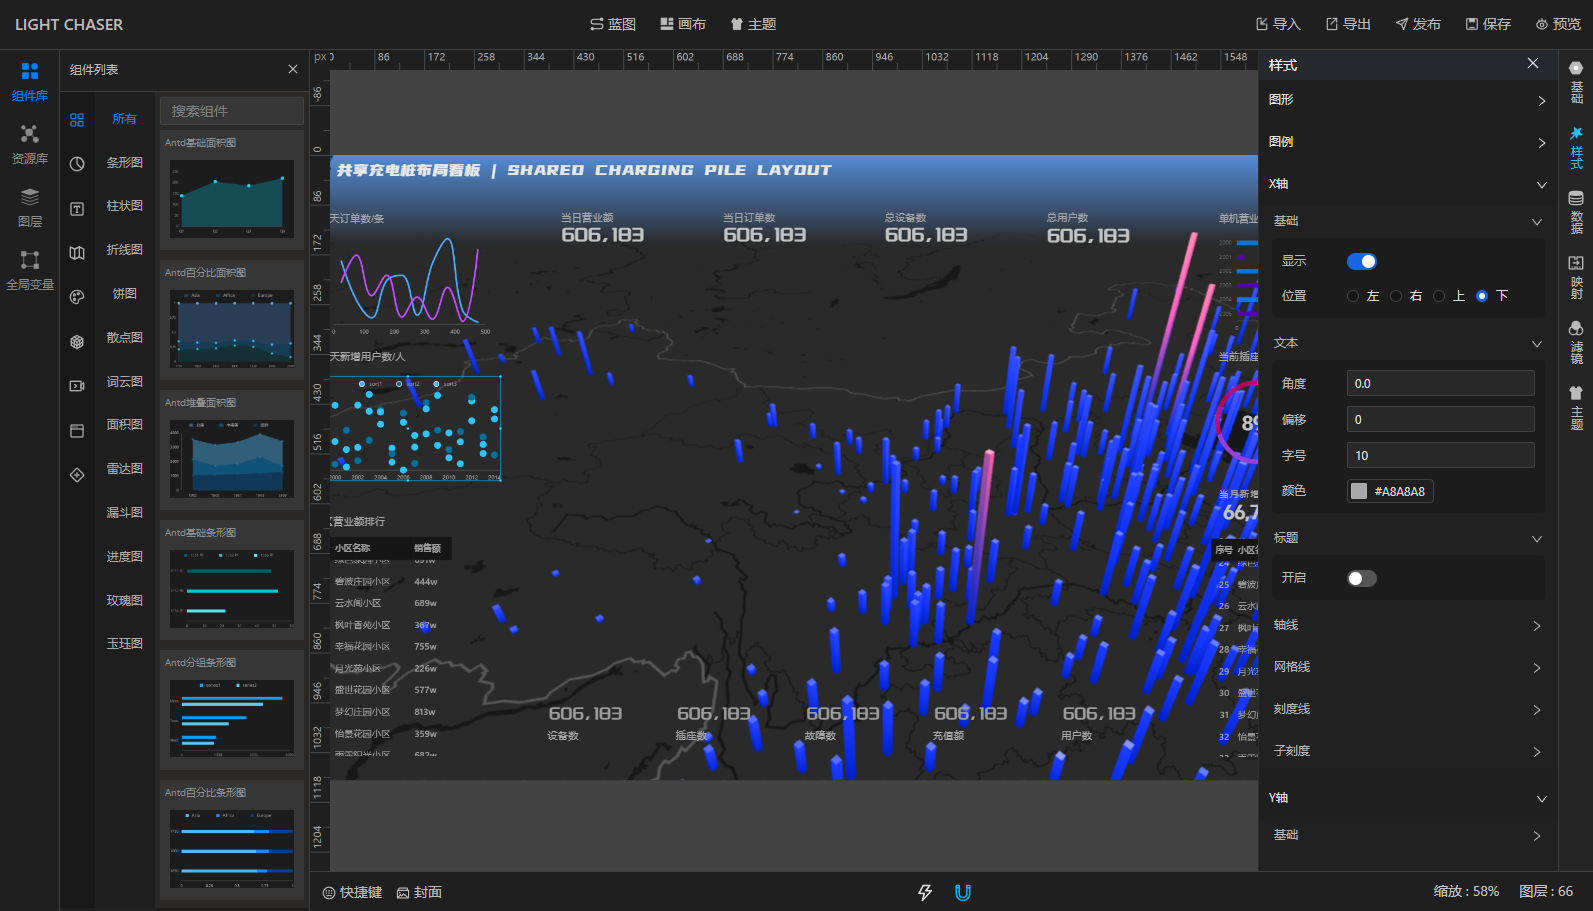The height and width of the screenshot is (911, 1593).
Task: Select the window container category icon
Action: point(77,430)
